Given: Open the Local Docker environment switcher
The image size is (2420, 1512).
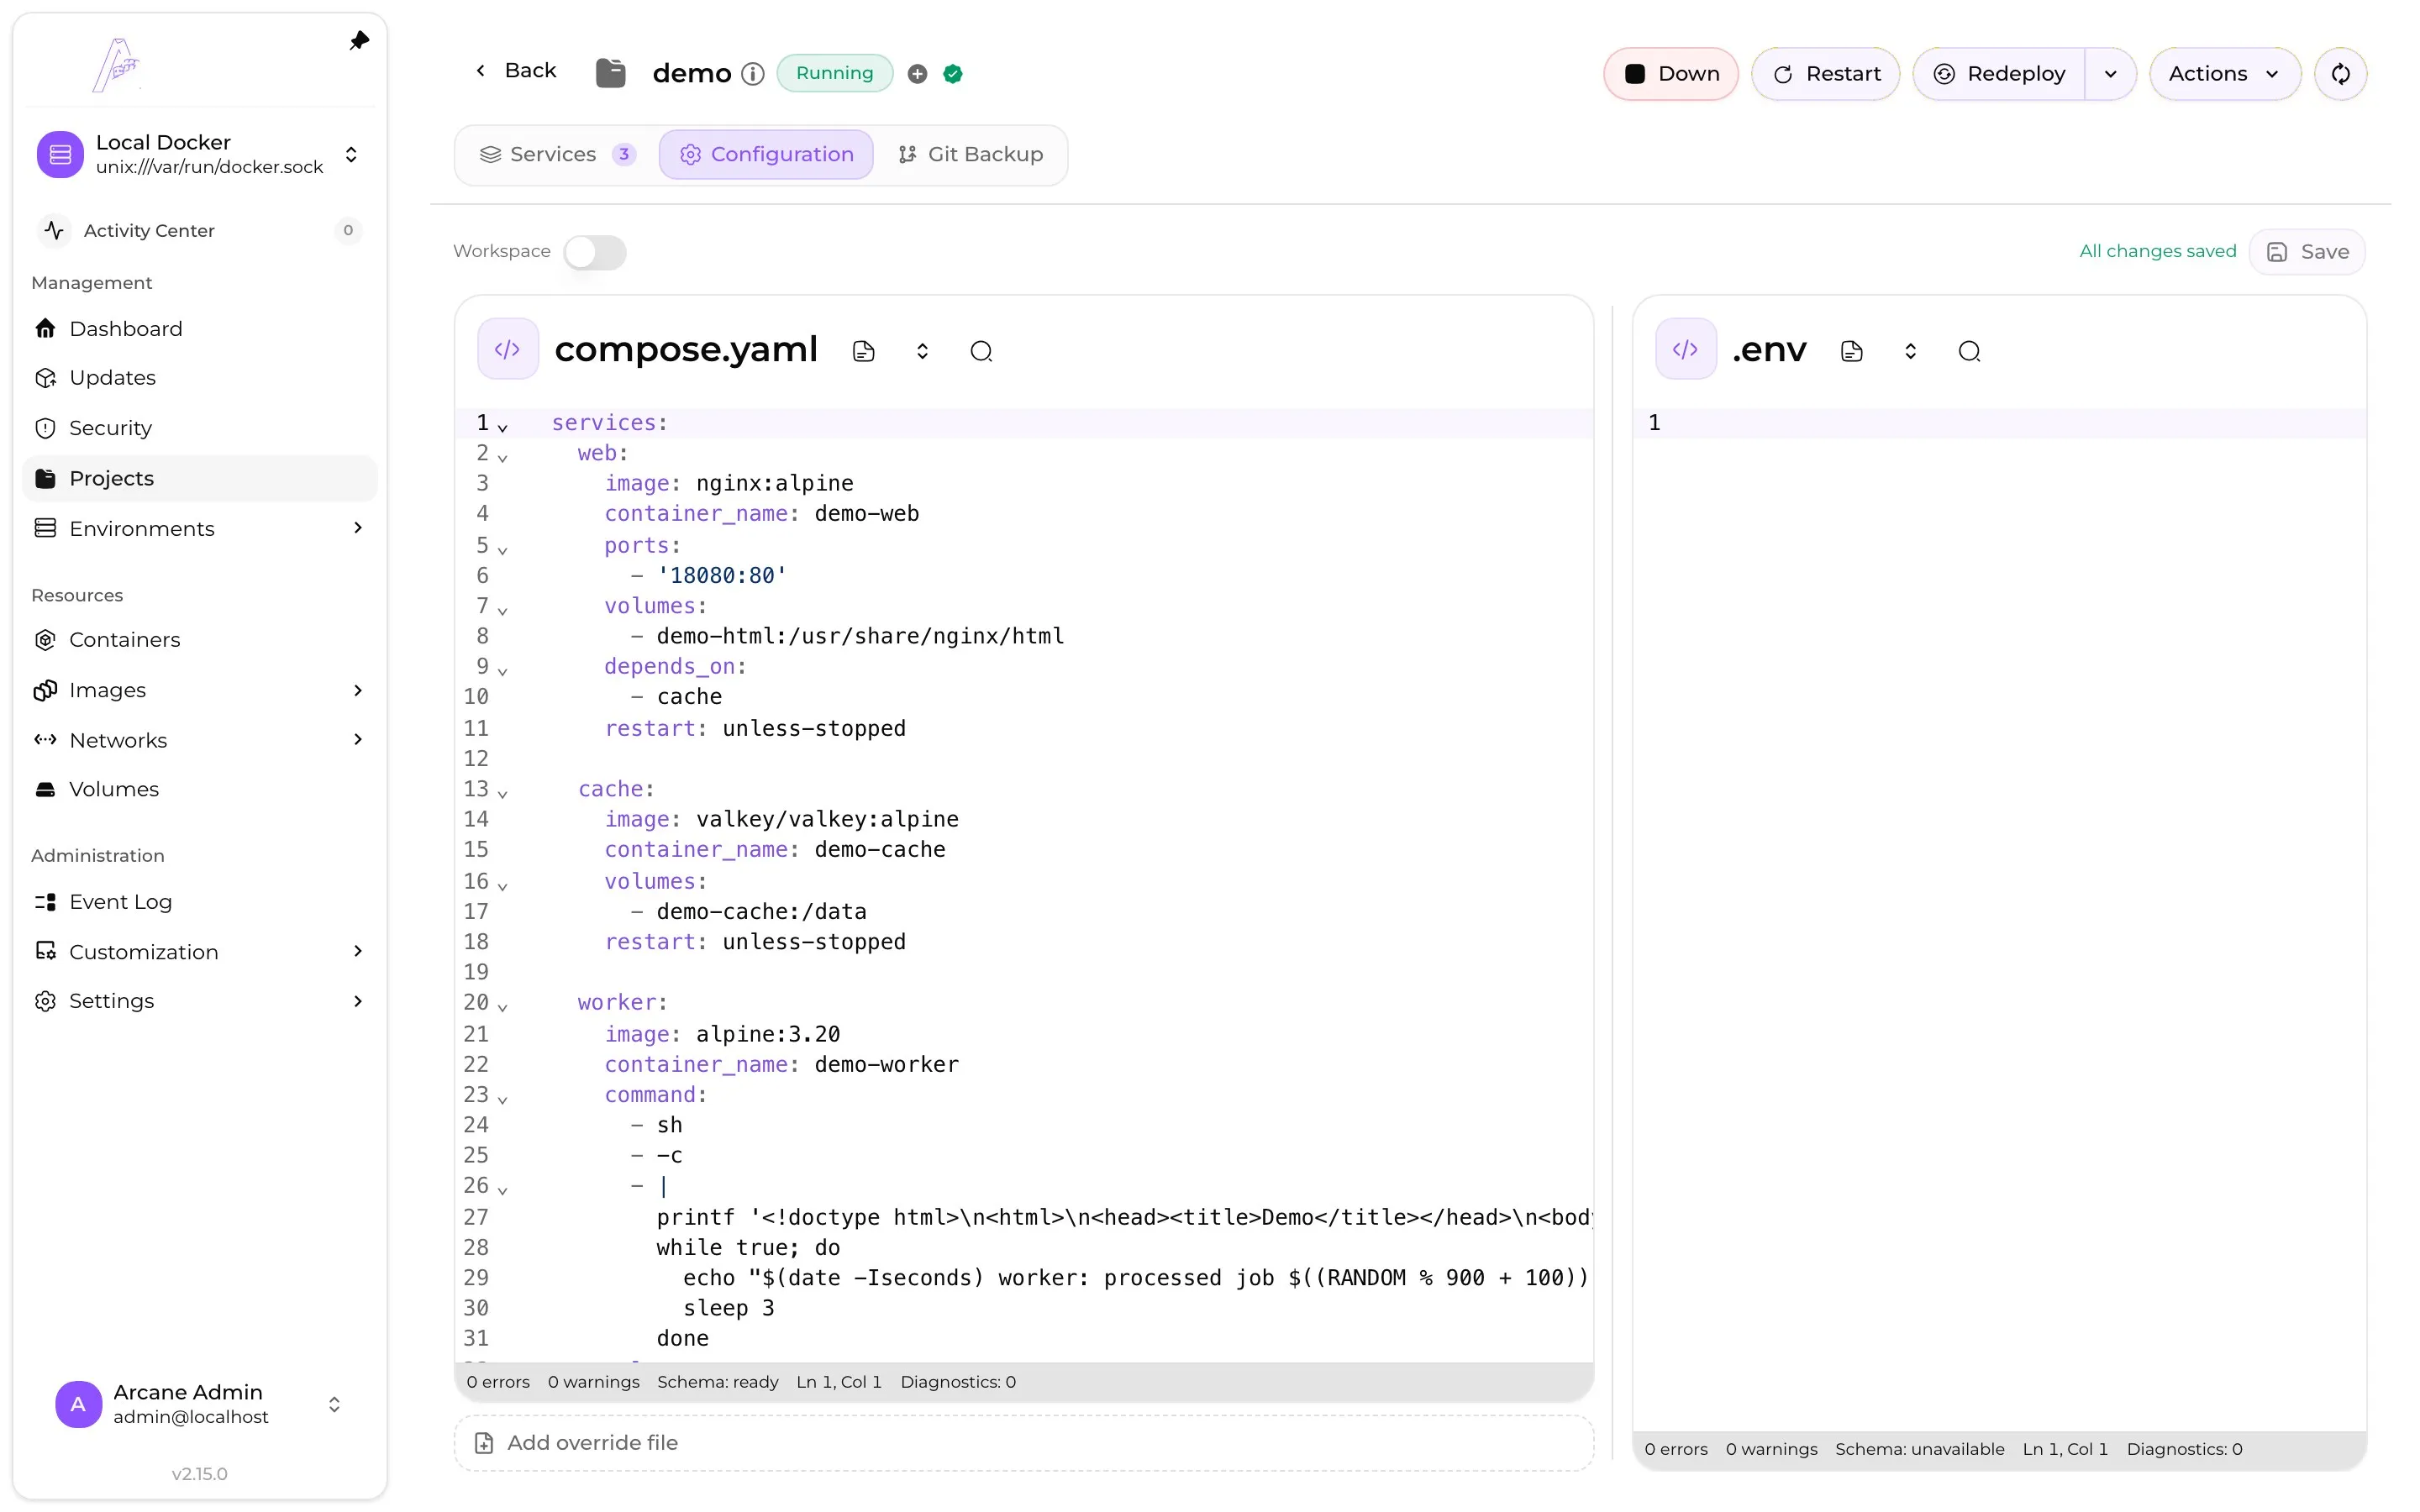Looking at the screenshot, I should tap(199, 155).
